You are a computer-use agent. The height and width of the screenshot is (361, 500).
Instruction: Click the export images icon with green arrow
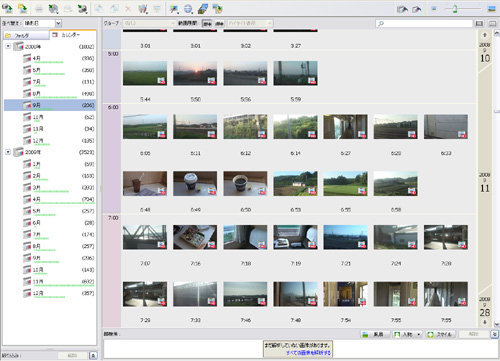[218, 9]
